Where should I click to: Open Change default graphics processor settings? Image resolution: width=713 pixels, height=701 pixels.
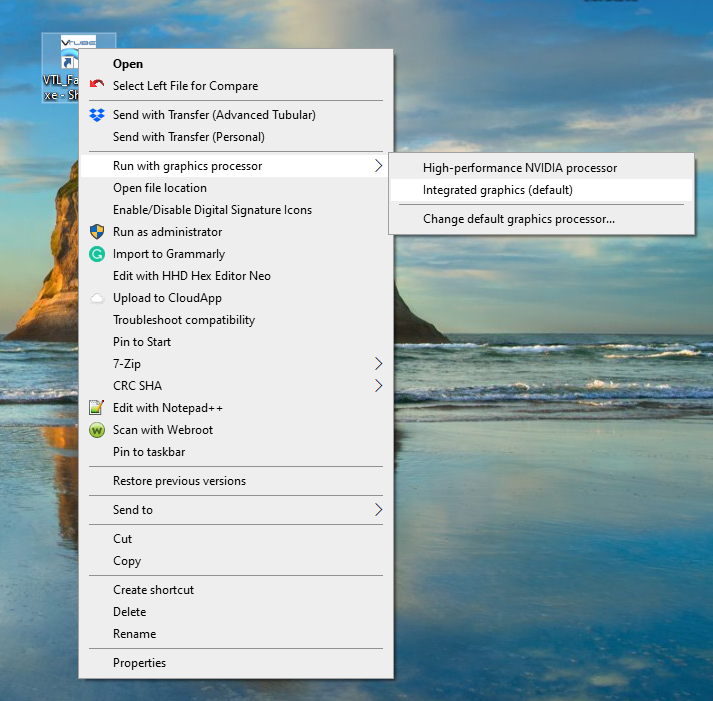pos(519,219)
